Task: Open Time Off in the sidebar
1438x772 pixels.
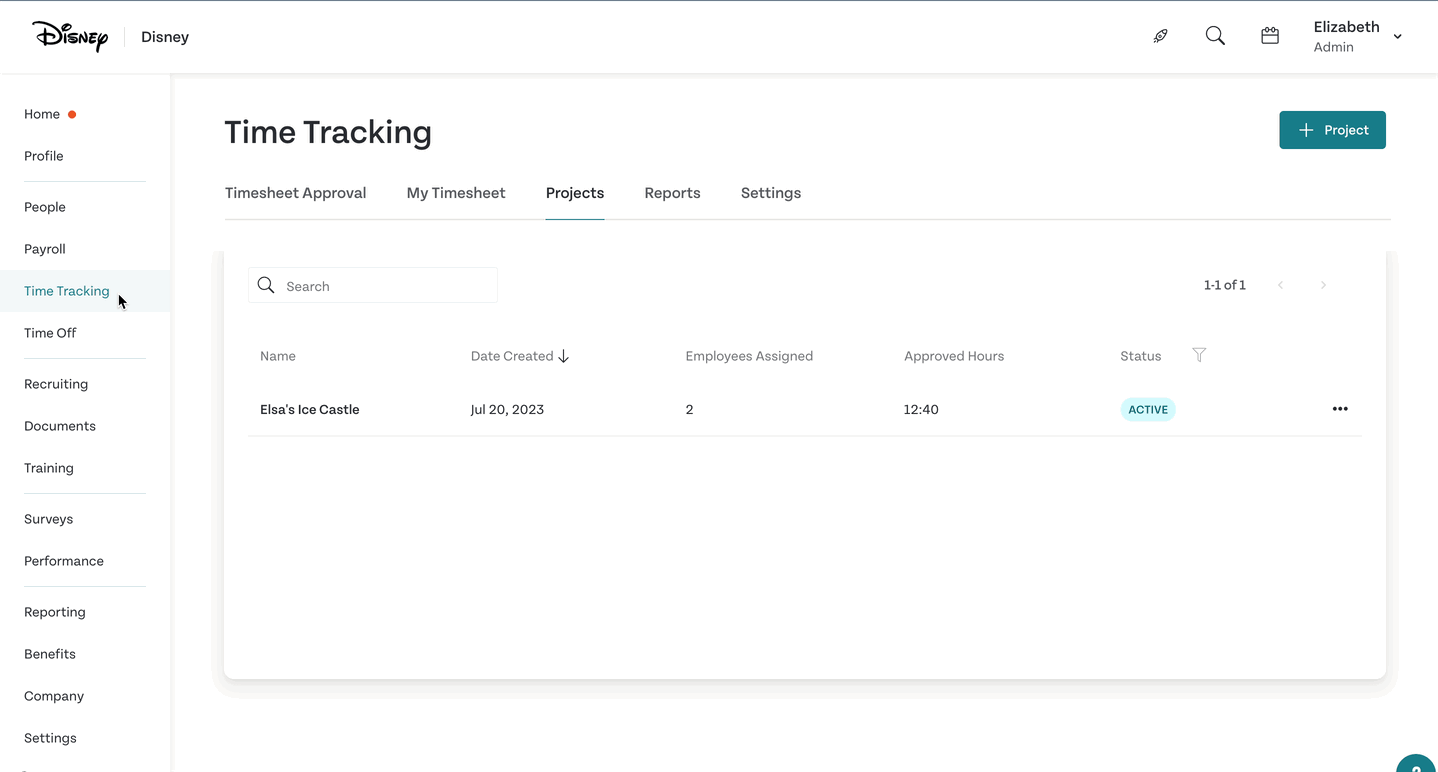Action: click(x=50, y=333)
